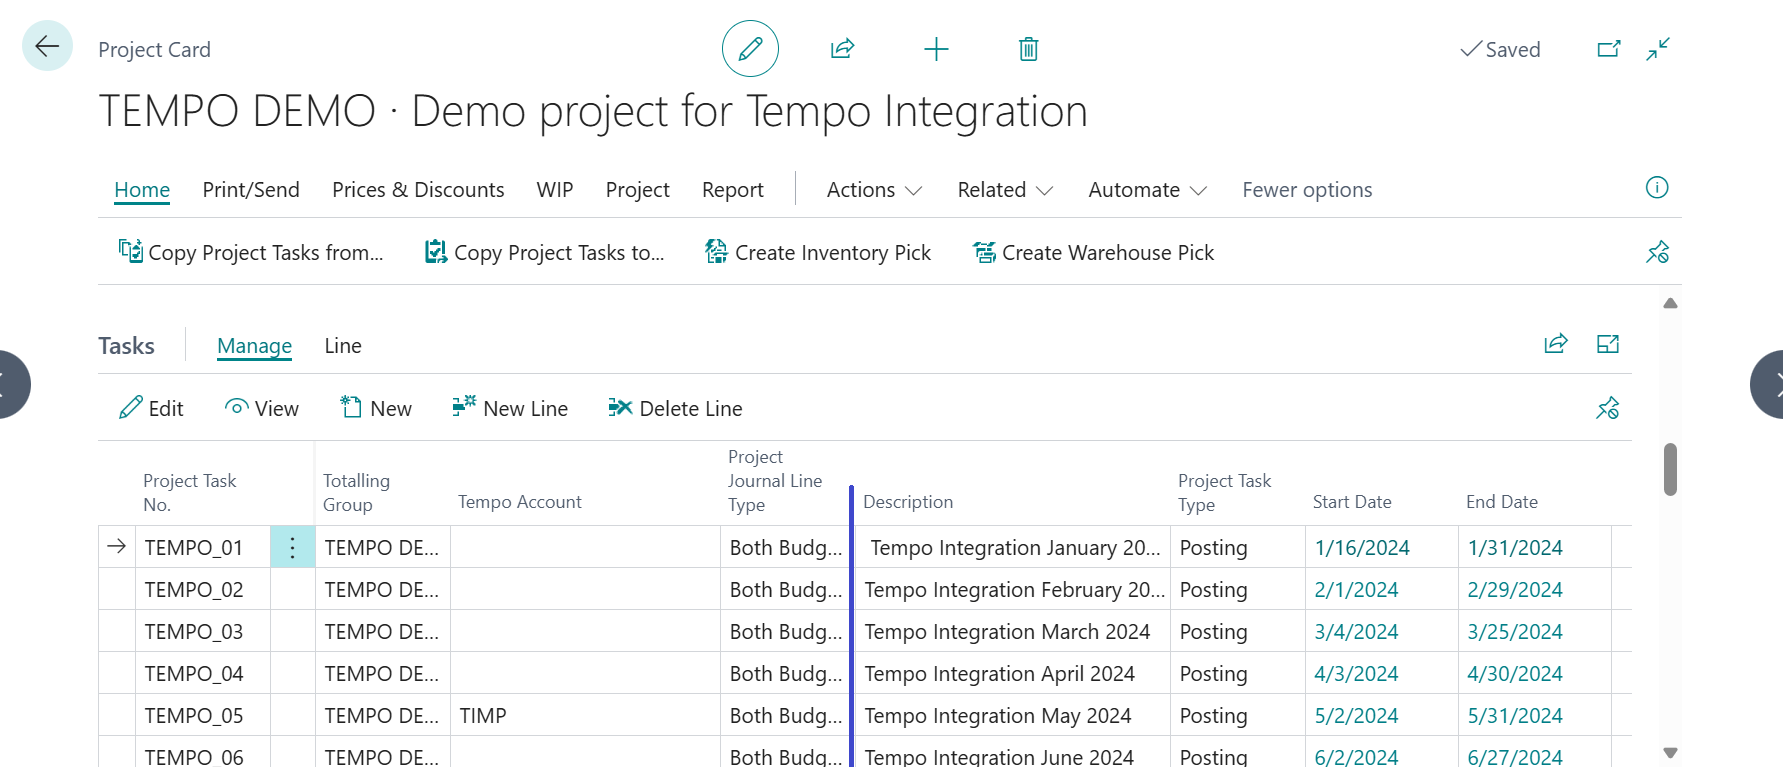Expand the Tasks section to full view

[1608, 345]
